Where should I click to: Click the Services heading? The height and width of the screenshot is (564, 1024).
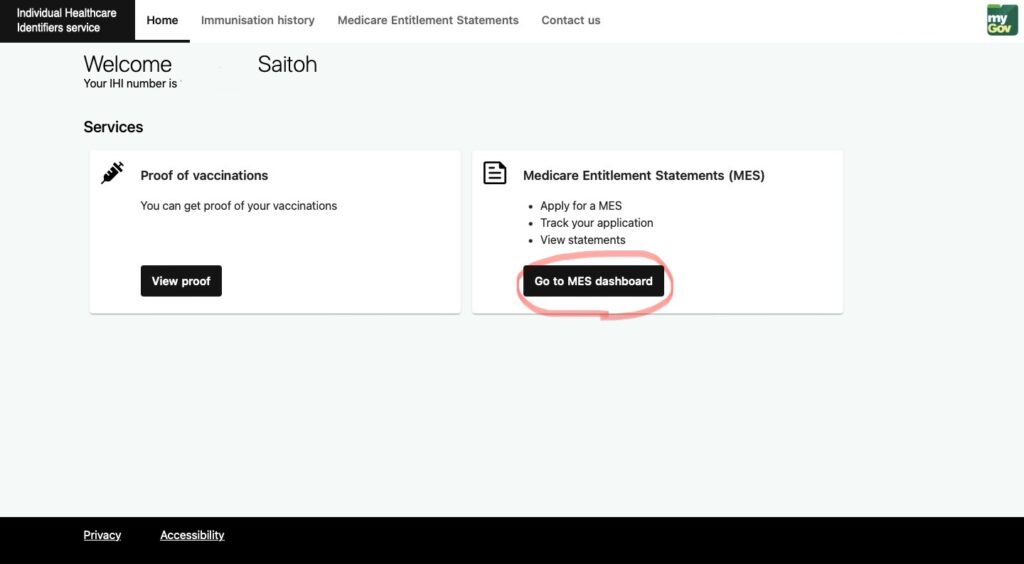(113, 127)
